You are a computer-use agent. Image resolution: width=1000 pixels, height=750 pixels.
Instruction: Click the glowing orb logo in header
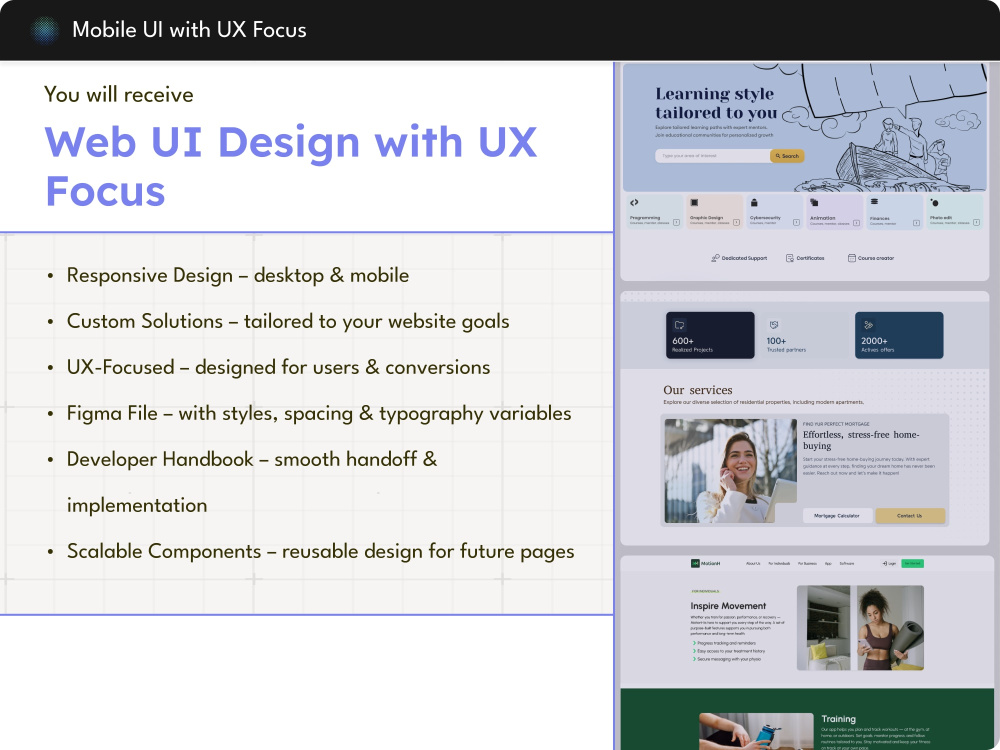tap(45, 29)
